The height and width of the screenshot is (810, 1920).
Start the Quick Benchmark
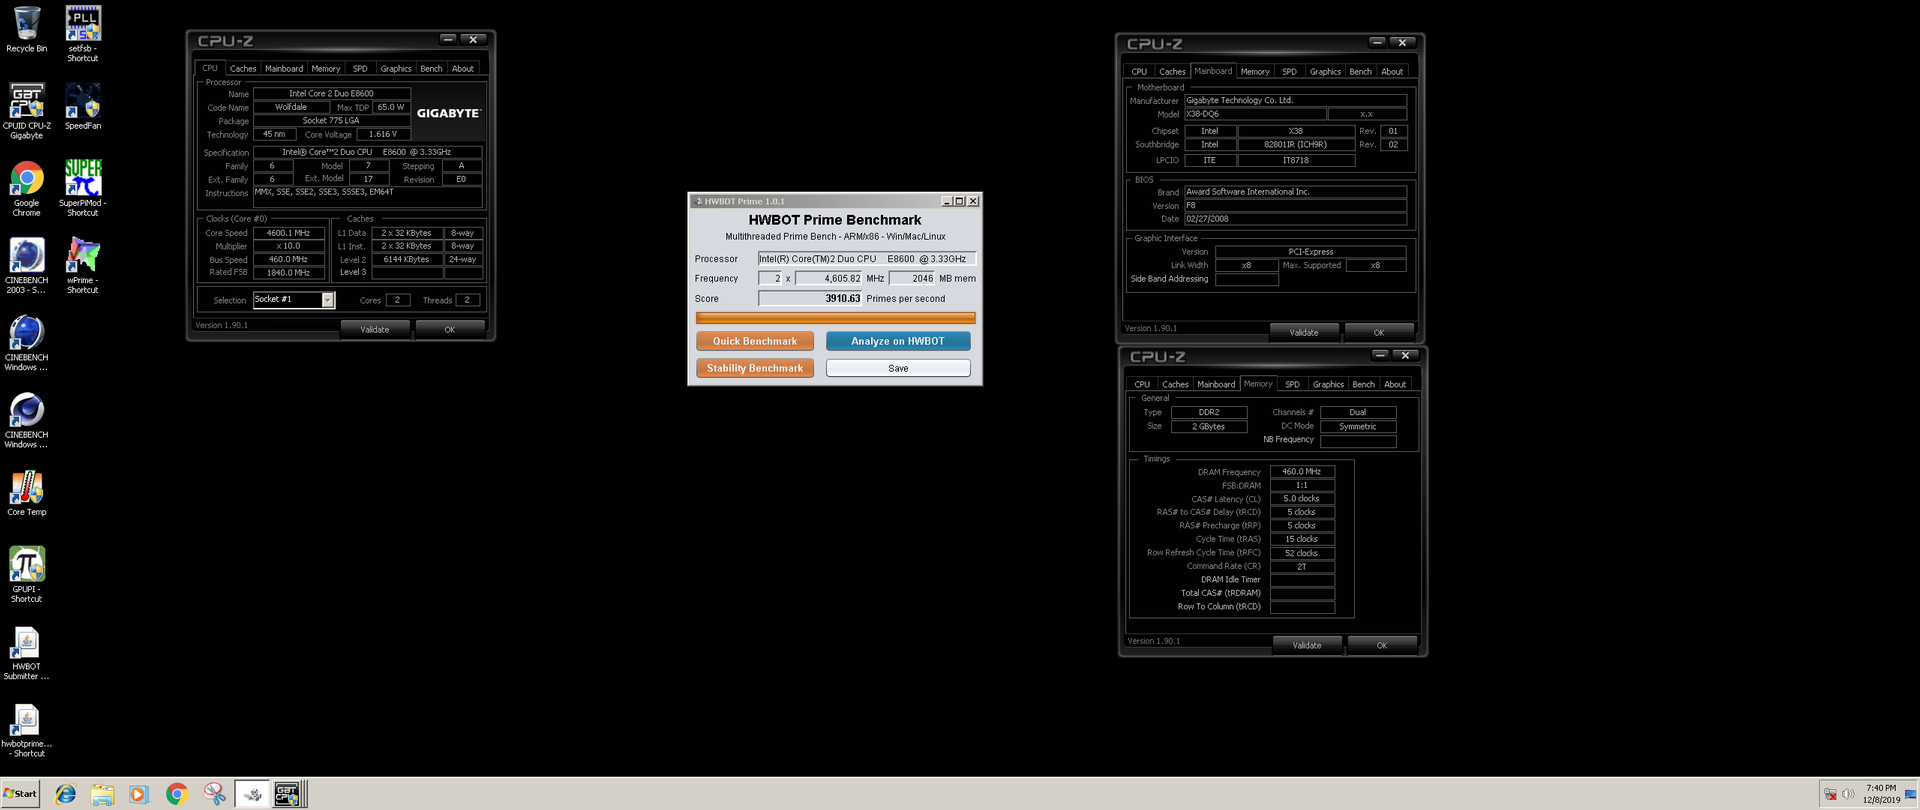[x=755, y=341]
